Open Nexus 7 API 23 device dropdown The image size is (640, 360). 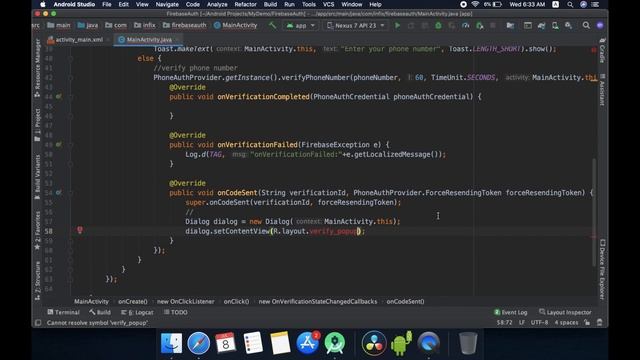pyautogui.click(x=356, y=25)
